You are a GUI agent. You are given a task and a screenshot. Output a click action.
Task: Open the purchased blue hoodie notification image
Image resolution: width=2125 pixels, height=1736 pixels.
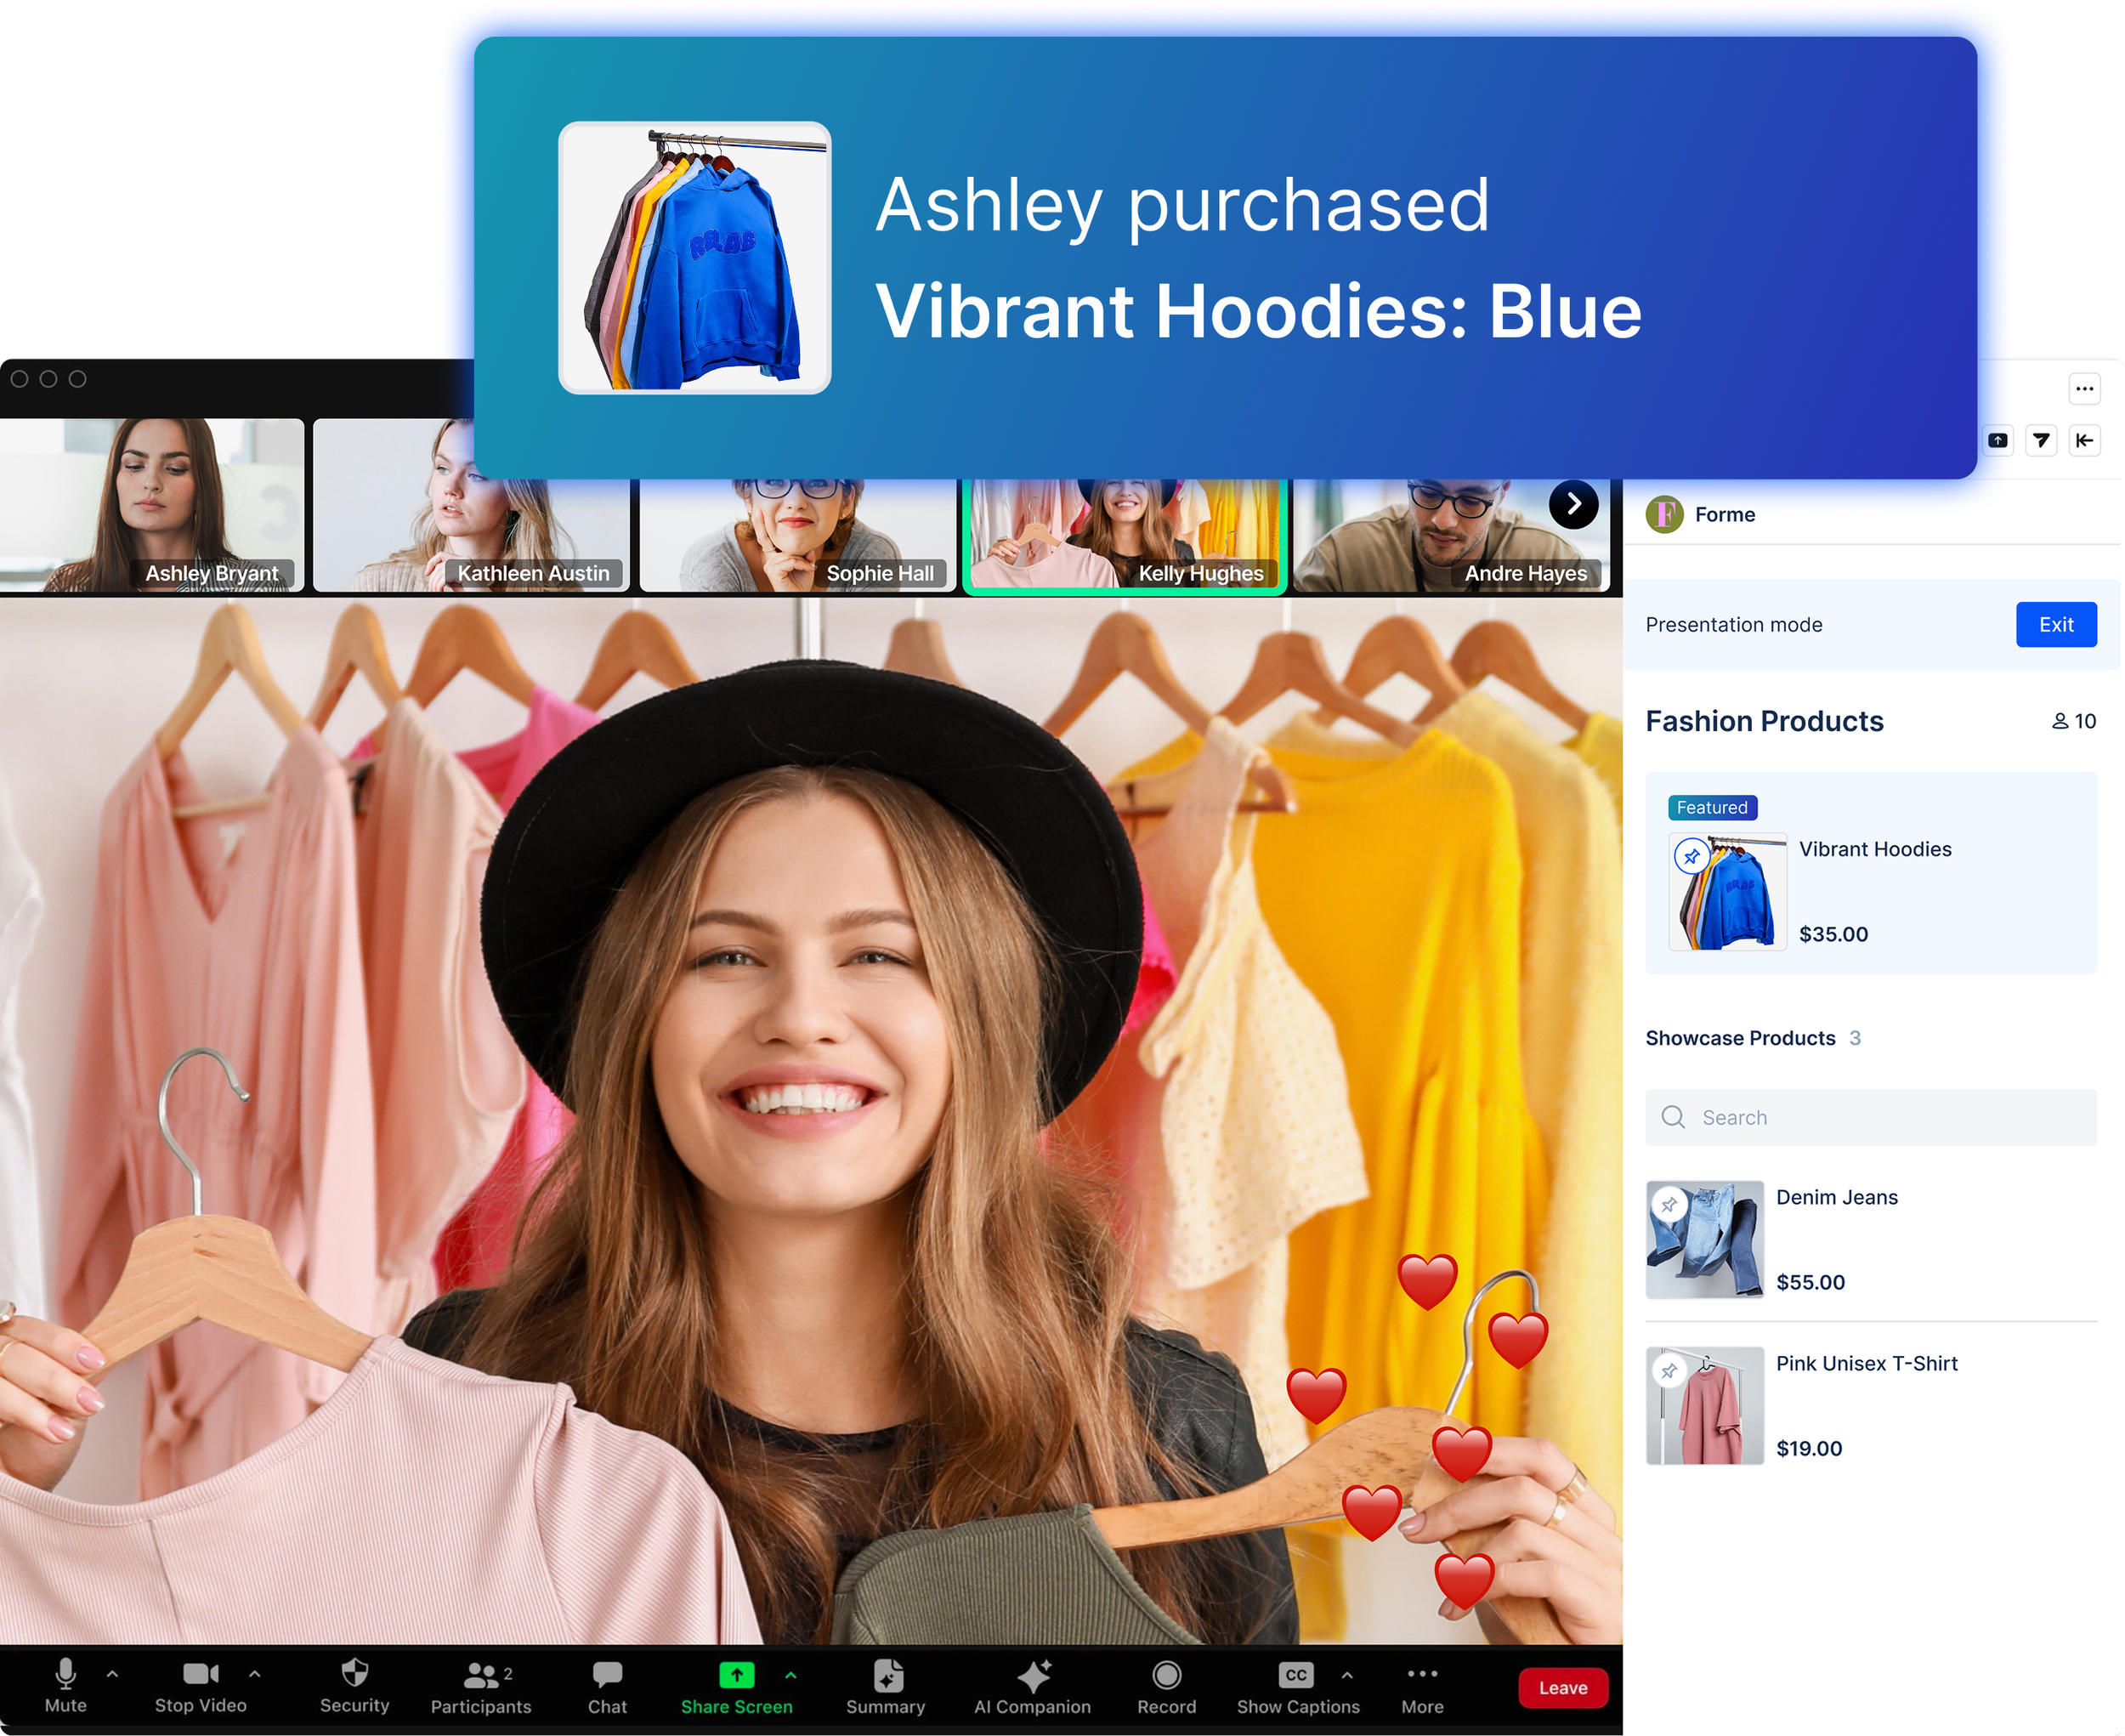(x=696, y=259)
